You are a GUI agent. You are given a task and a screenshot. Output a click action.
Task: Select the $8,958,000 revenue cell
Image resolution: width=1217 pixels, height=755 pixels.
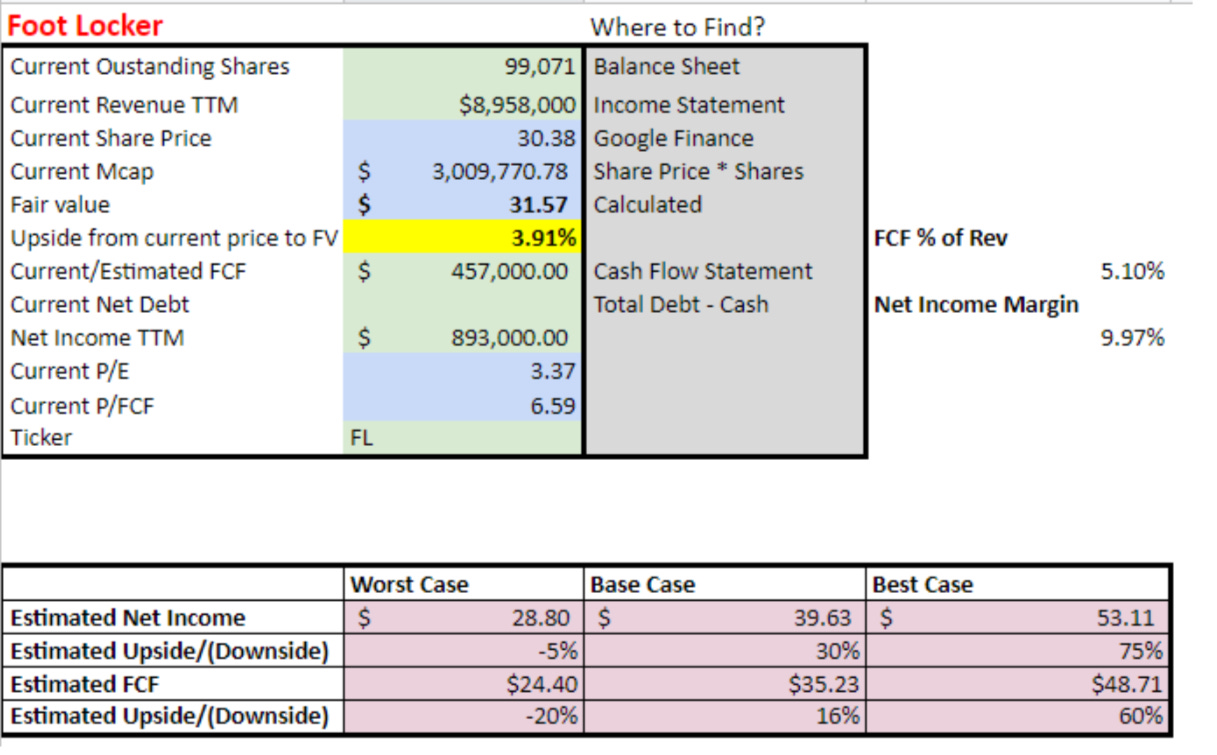pos(462,104)
